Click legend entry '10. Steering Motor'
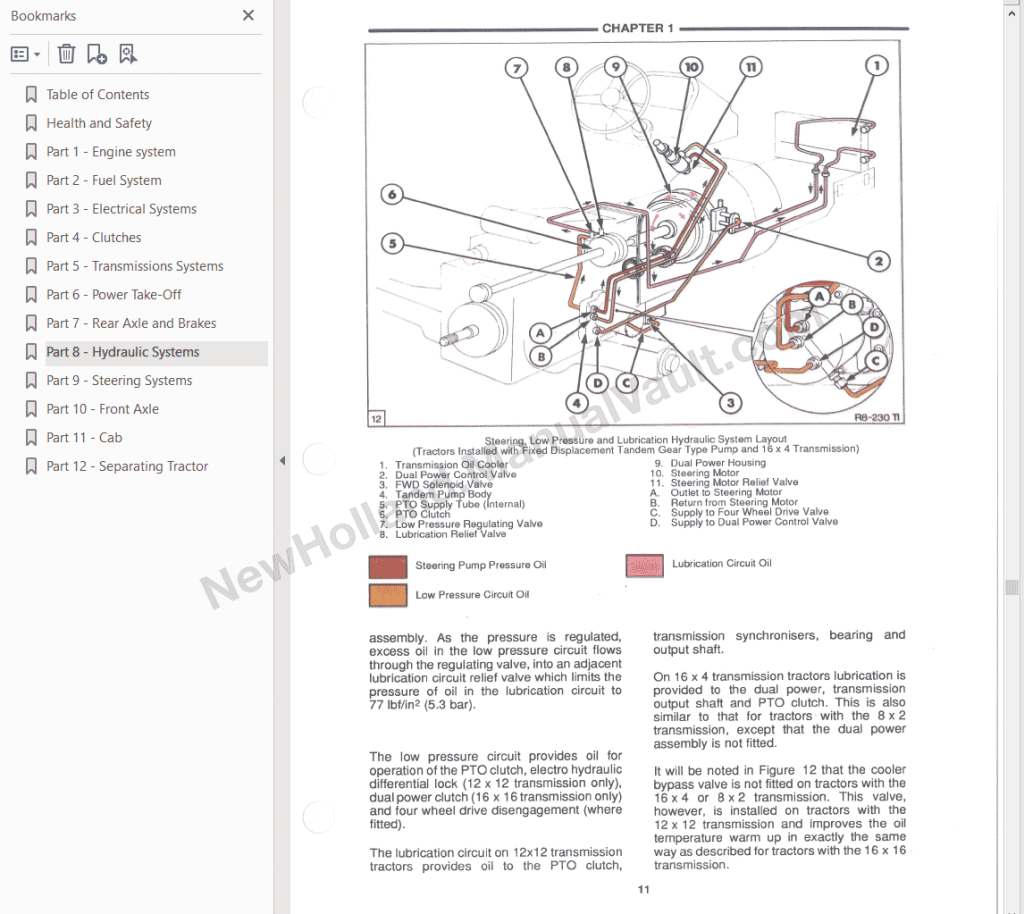Screen dimensions: 1024x914 [x=695, y=473]
